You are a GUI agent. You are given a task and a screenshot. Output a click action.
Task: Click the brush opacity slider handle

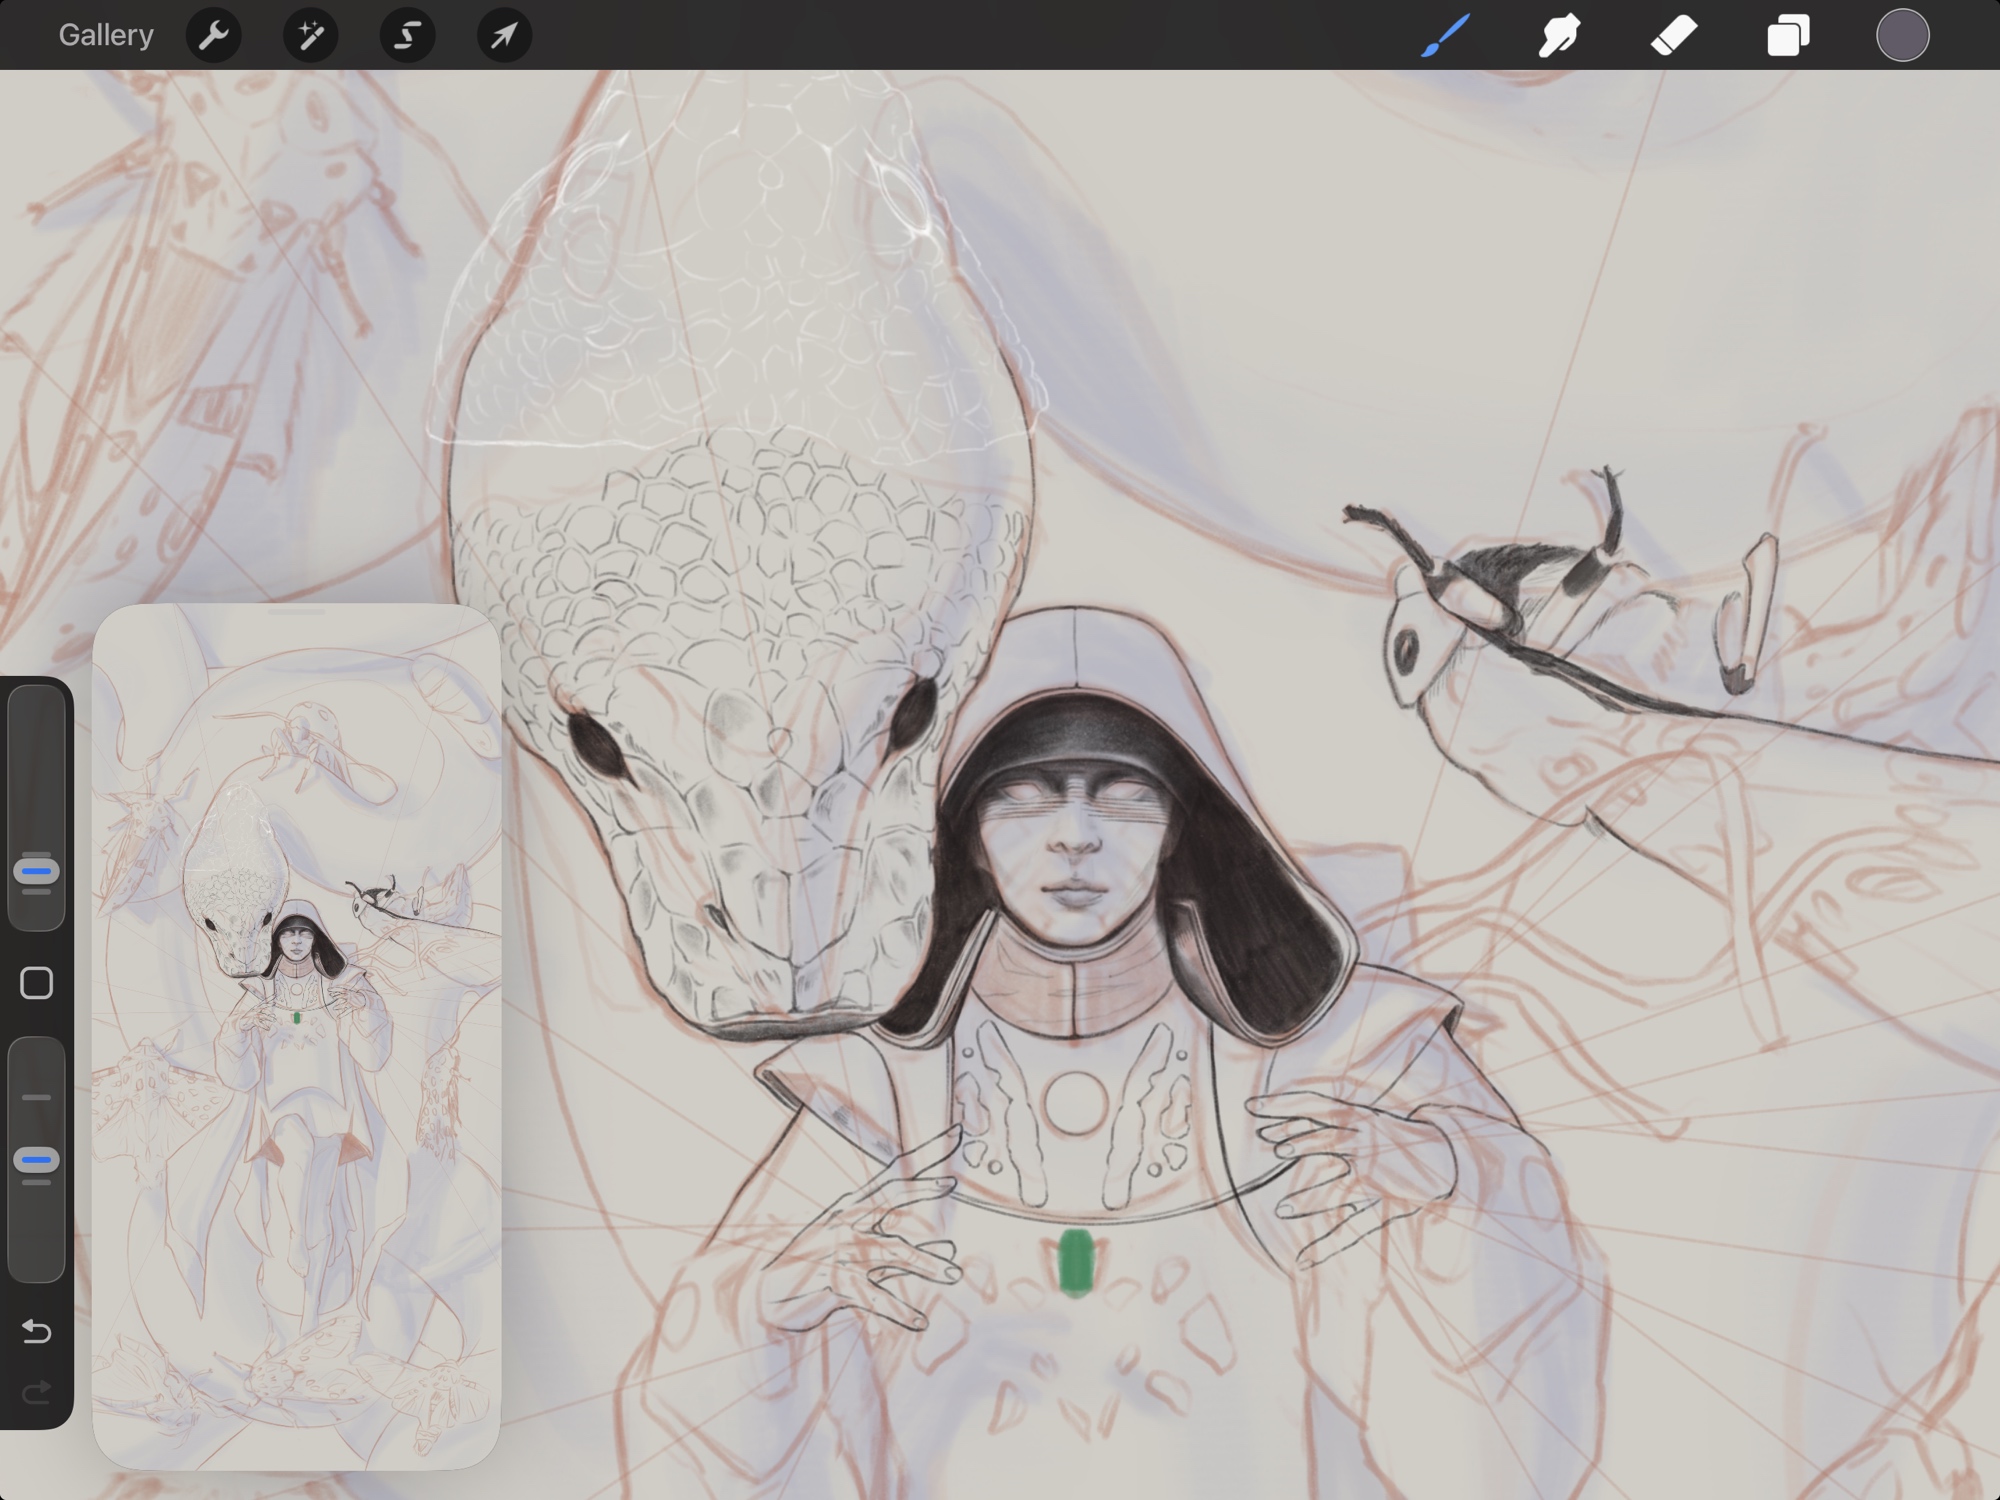tap(37, 1160)
